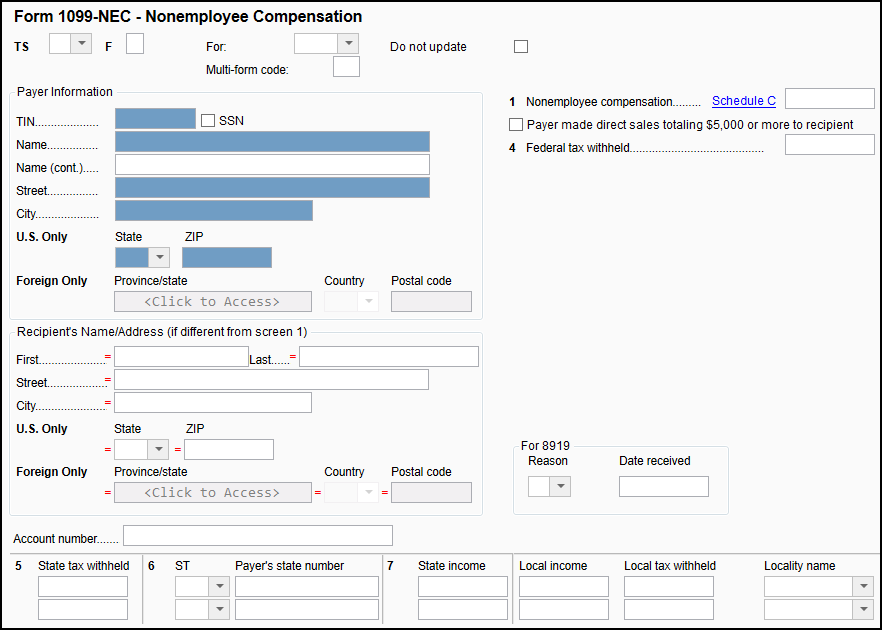The height and width of the screenshot is (630, 882).
Task: Open the Schedule C link
Action: [x=743, y=101]
